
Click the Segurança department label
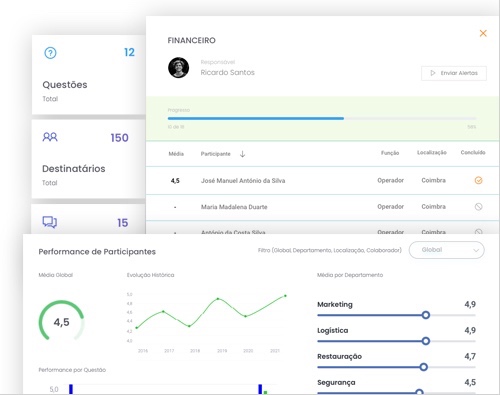click(336, 382)
